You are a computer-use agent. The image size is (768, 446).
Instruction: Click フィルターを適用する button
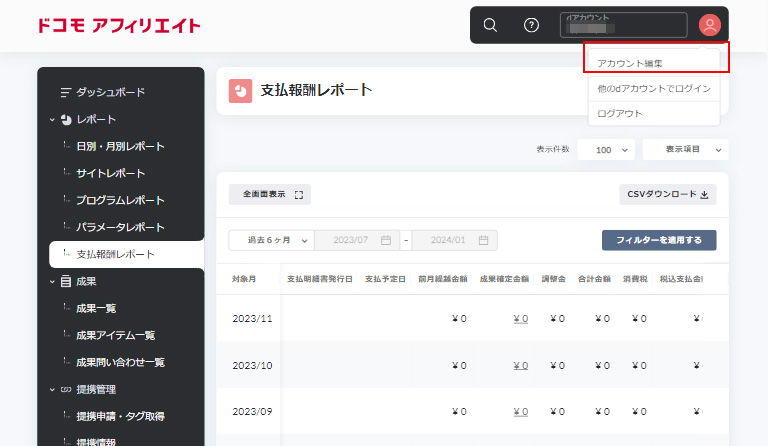659,240
